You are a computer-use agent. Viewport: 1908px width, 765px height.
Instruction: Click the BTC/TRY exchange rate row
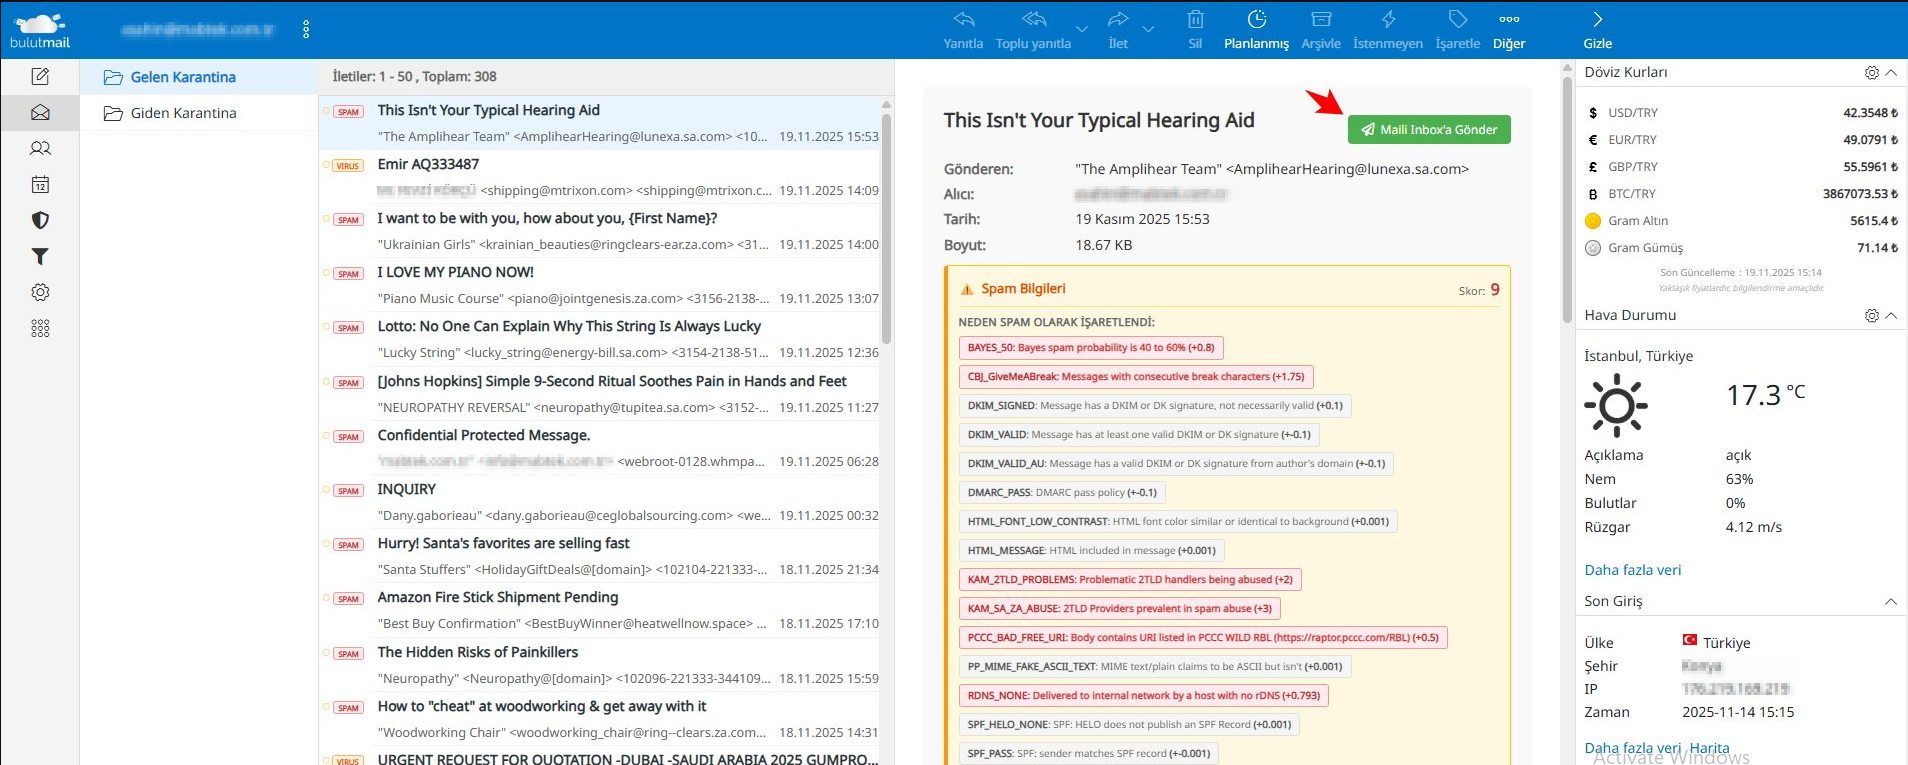1741,194
